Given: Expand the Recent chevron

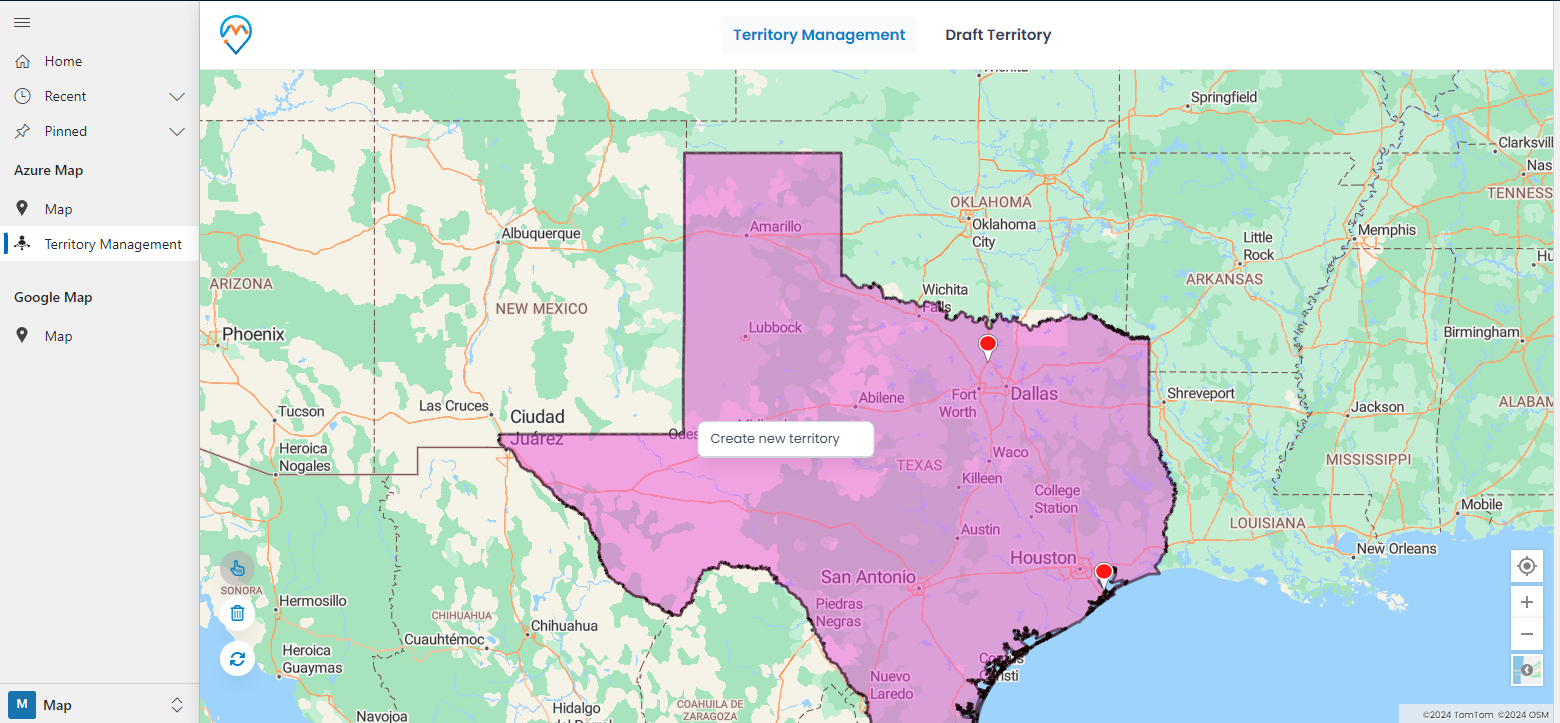Looking at the screenshot, I should click(177, 97).
